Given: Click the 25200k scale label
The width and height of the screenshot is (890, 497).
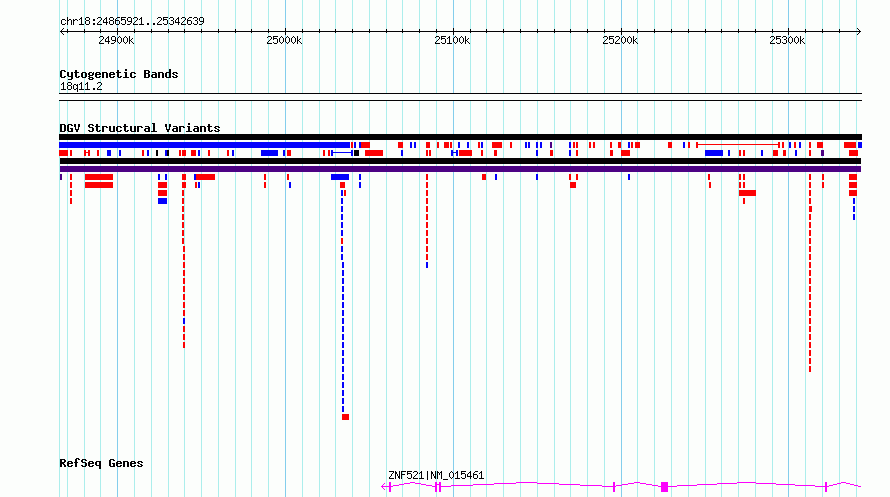Looking at the screenshot, I should (x=620, y=40).
